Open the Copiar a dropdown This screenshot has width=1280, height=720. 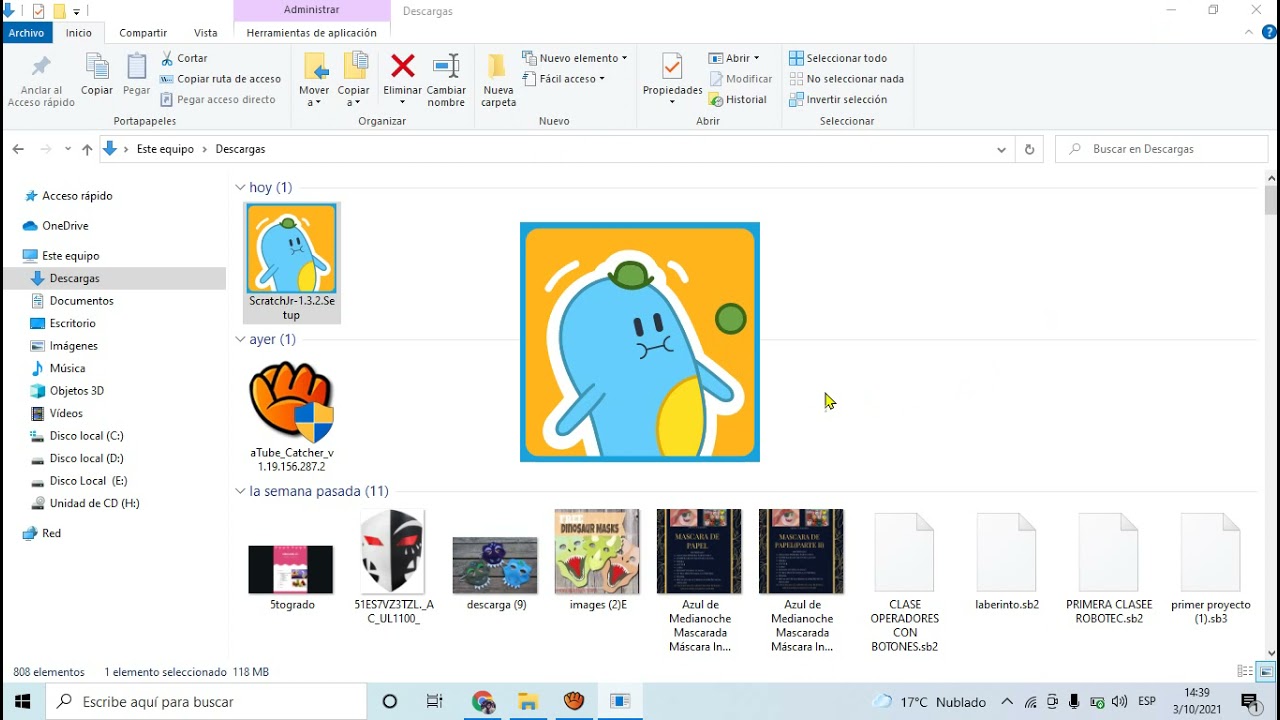point(353,79)
